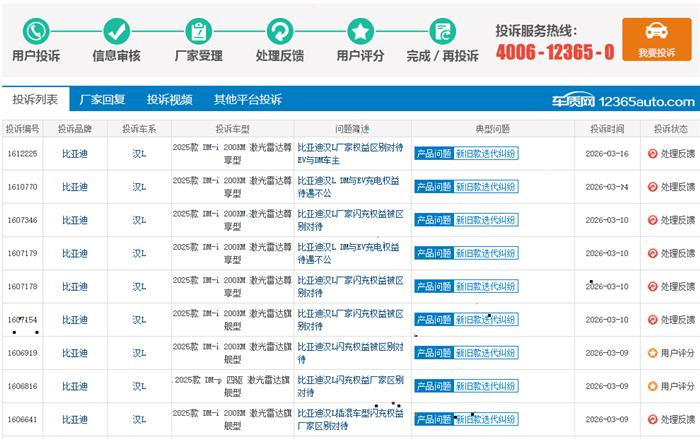
Task: Open 比亚迪 brand link in first row
Action: pos(75,154)
